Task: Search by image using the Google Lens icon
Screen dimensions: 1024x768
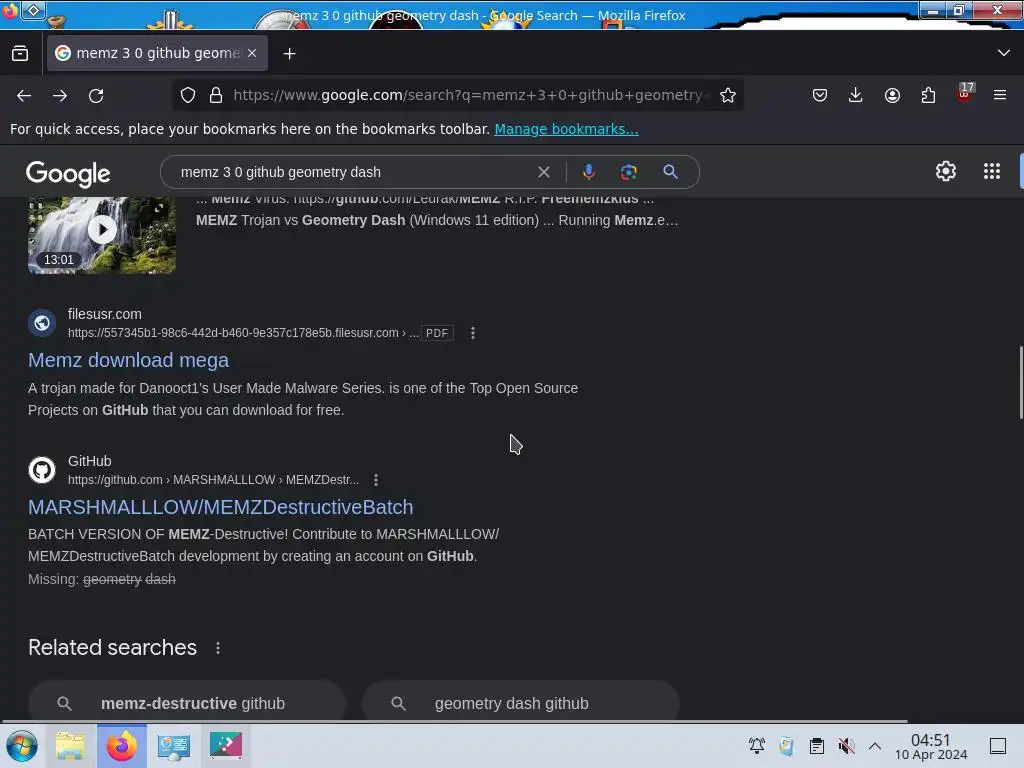Action: point(628,172)
